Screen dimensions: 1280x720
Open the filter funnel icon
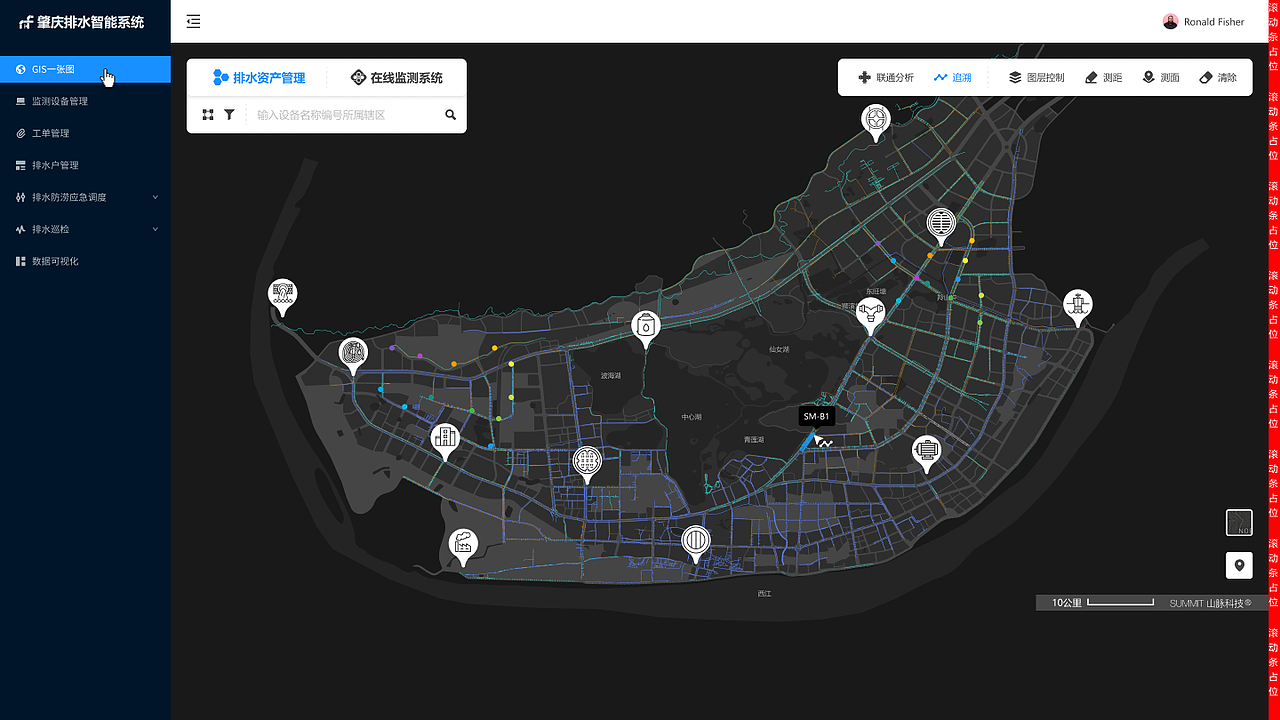229,115
